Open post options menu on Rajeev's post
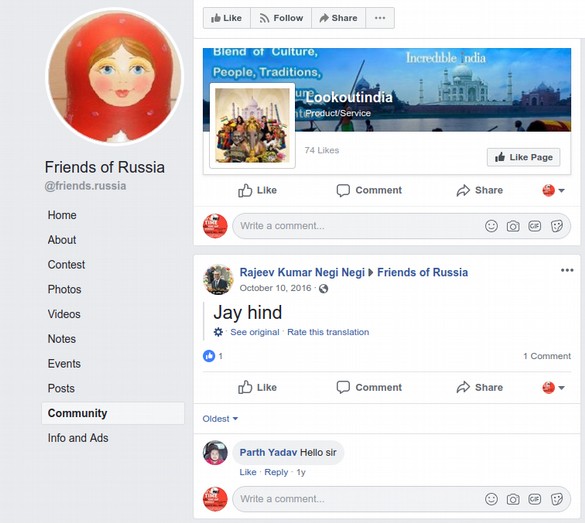This screenshot has width=585, height=523. 567,270
